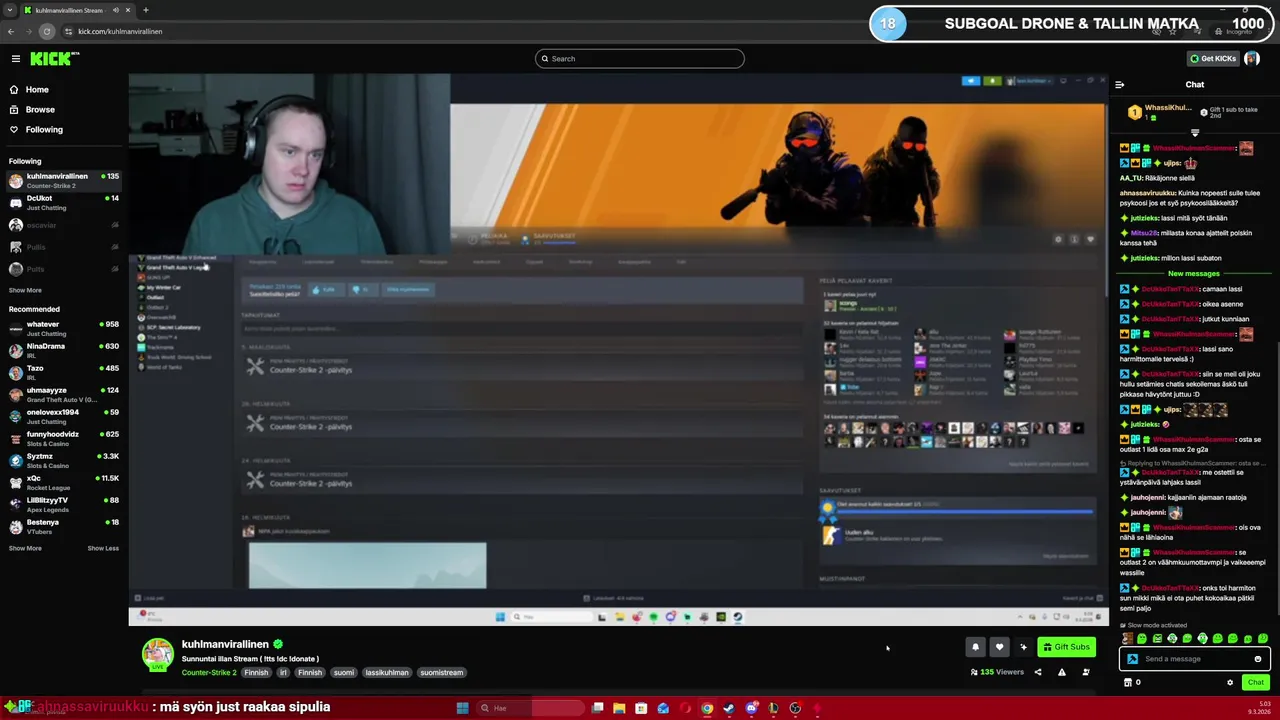
Task: Open Steam from taskbar
Action: click(729, 708)
